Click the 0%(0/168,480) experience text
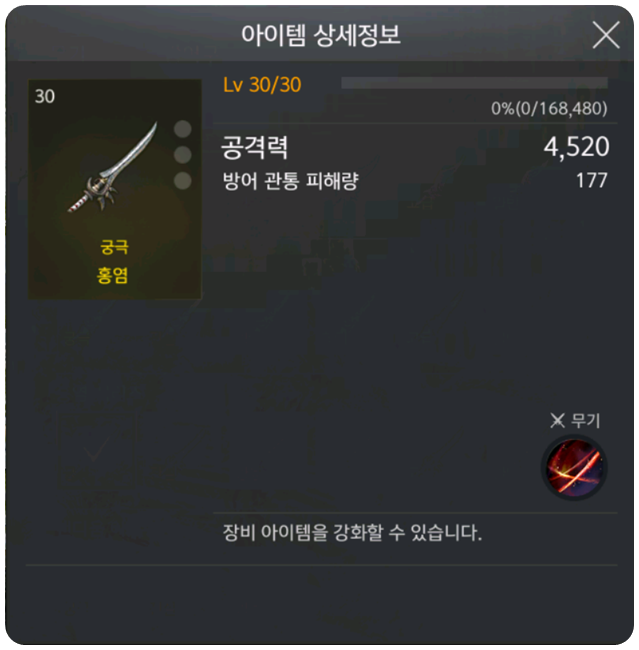639x650 pixels. (549, 109)
